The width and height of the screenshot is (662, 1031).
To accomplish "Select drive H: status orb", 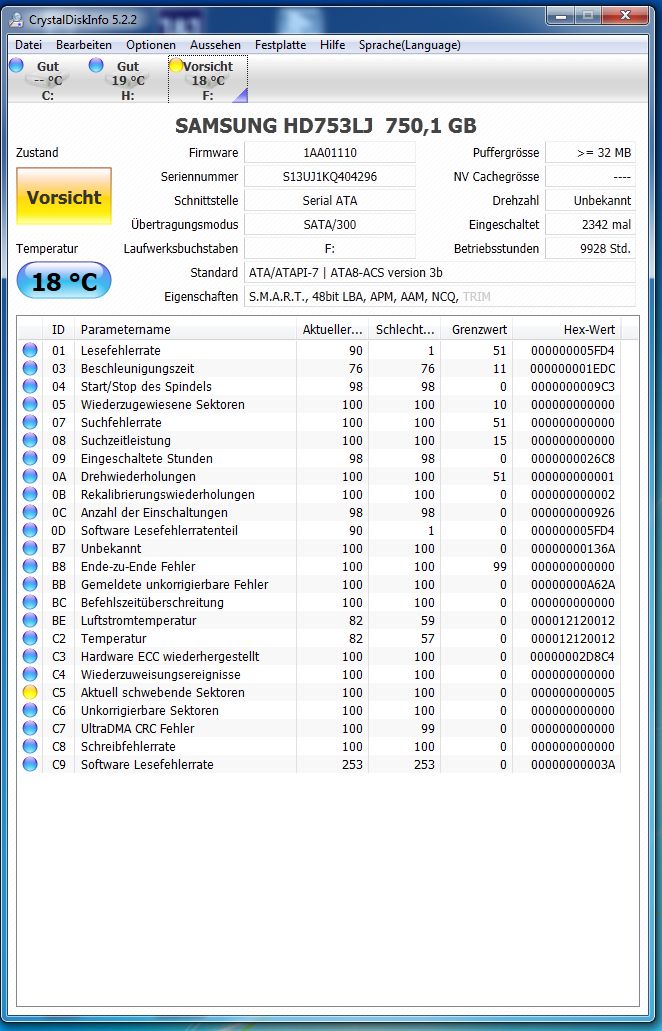I will [96, 65].
